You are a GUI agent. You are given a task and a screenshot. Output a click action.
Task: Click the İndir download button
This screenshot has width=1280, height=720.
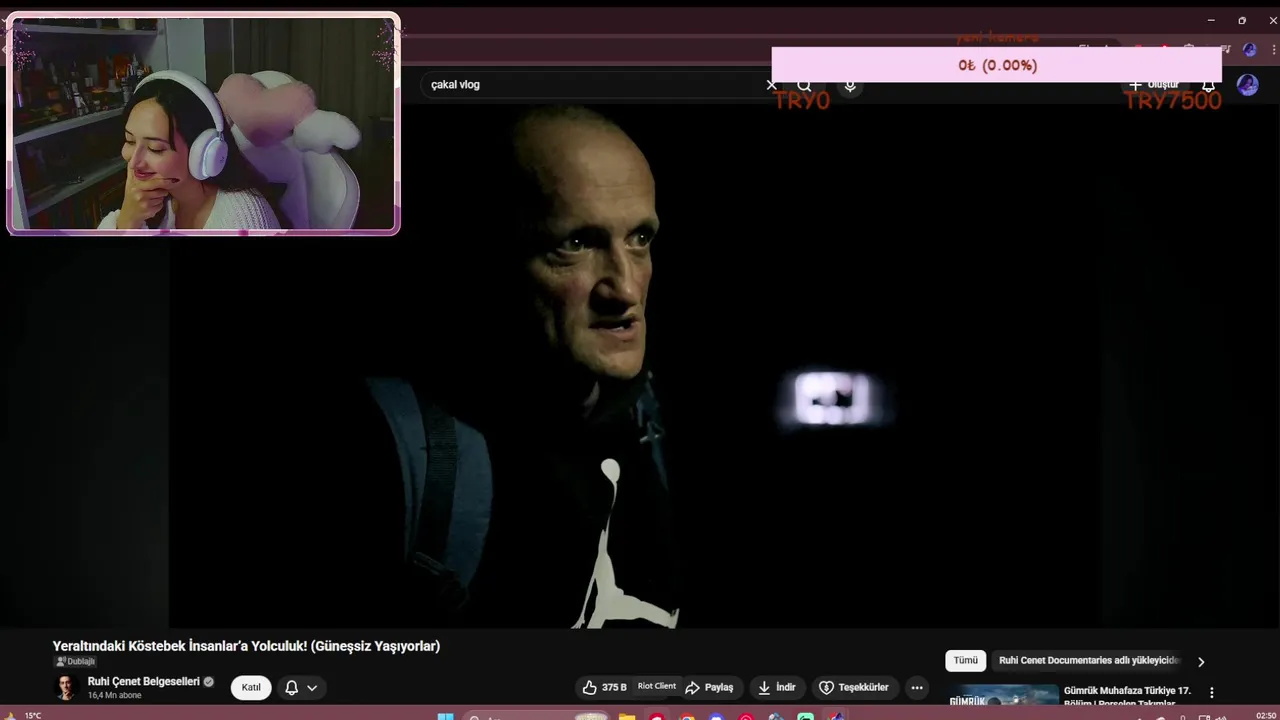pyautogui.click(x=776, y=688)
